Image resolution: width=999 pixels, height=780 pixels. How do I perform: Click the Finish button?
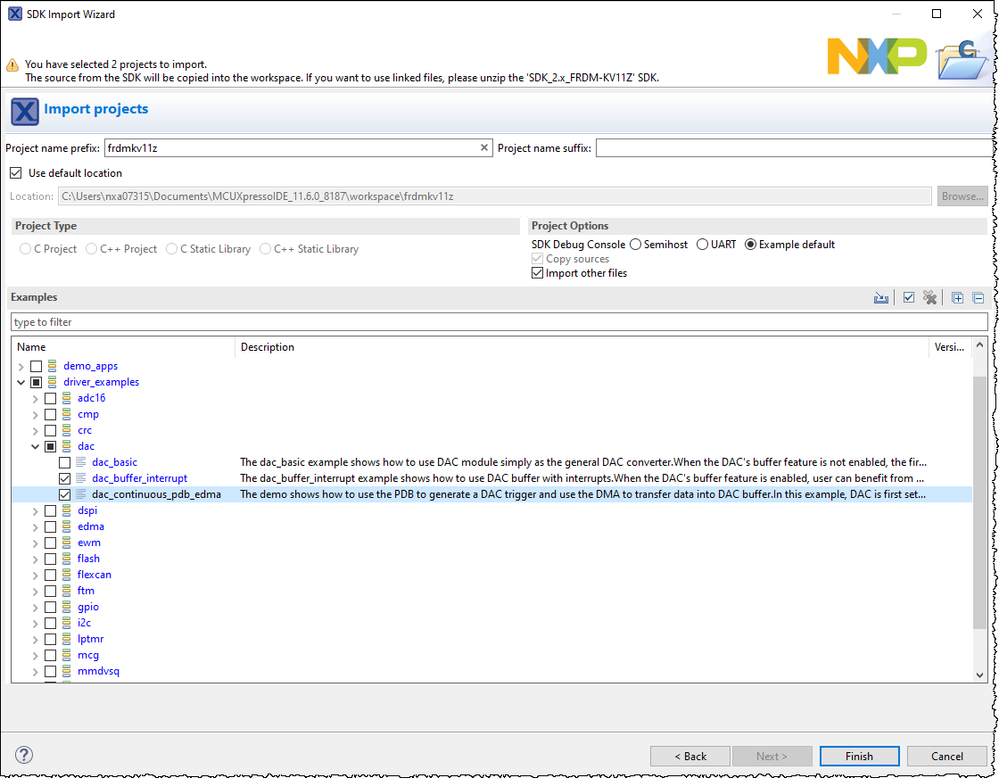point(859,756)
